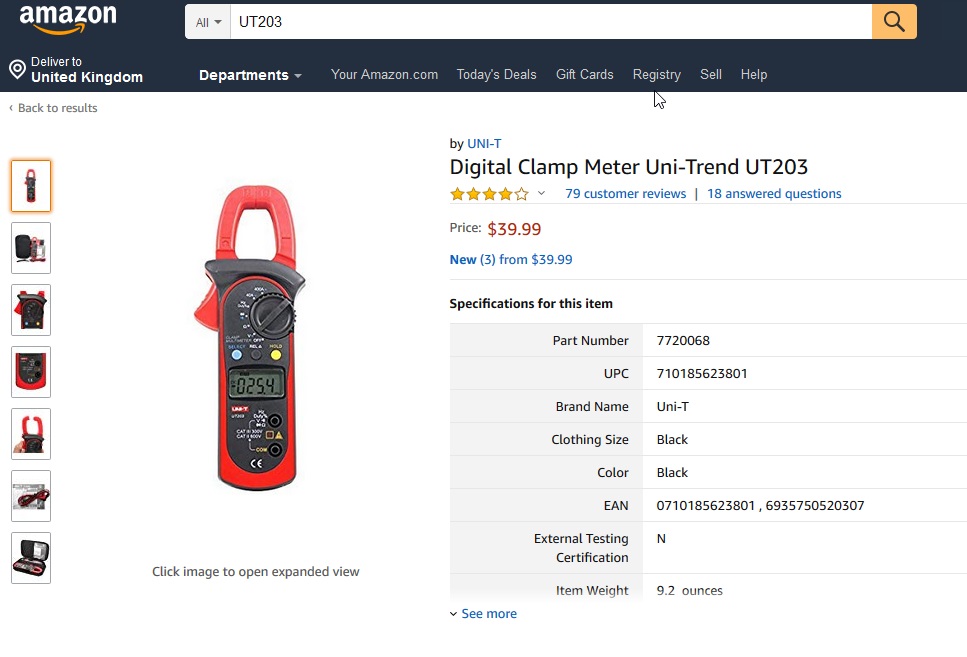Viewport: 967px width, 657px height.
Task: Select the first clamp meter thumbnail
Action: tap(31, 186)
